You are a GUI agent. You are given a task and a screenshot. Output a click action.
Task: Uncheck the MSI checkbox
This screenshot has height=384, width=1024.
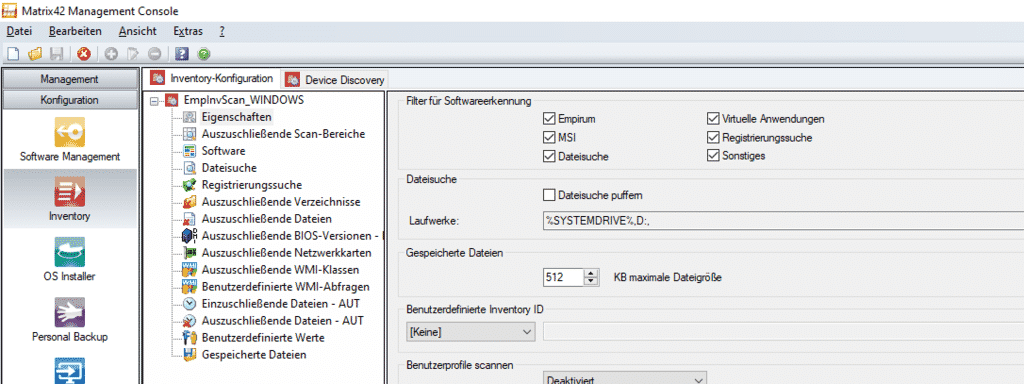(549, 138)
